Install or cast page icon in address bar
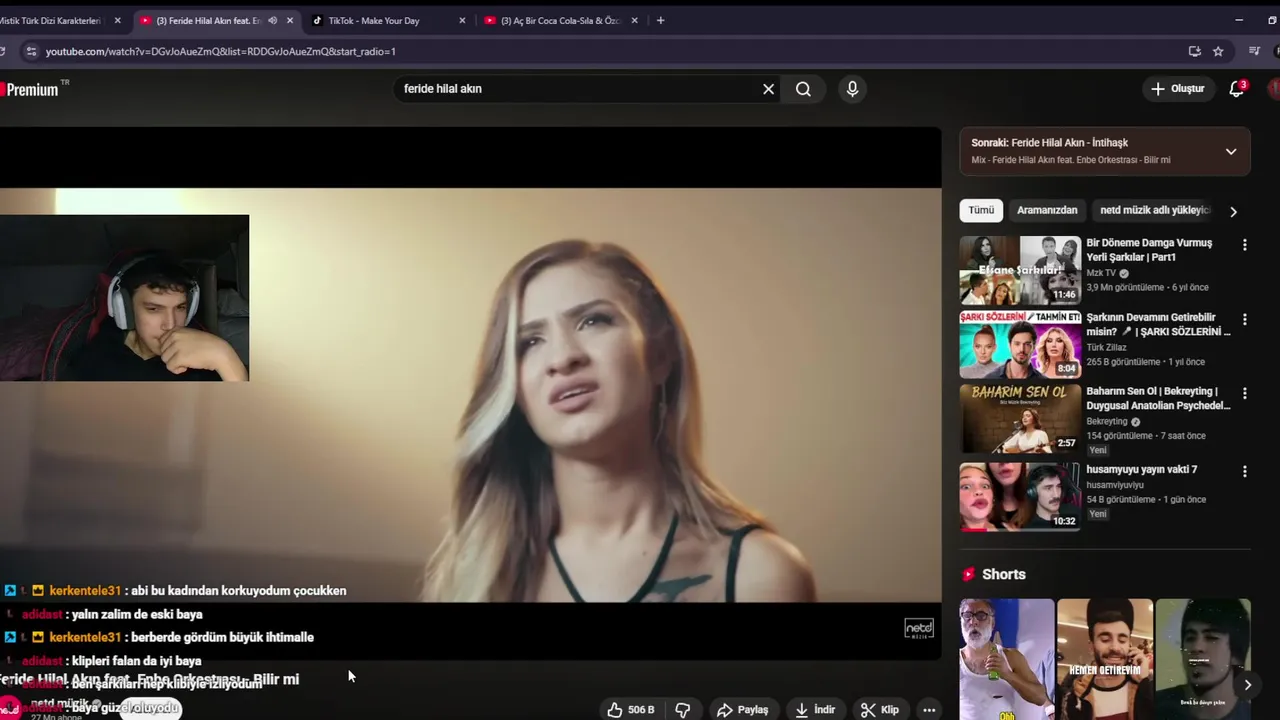Viewport: 1280px width, 720px height. [1194, 51]
